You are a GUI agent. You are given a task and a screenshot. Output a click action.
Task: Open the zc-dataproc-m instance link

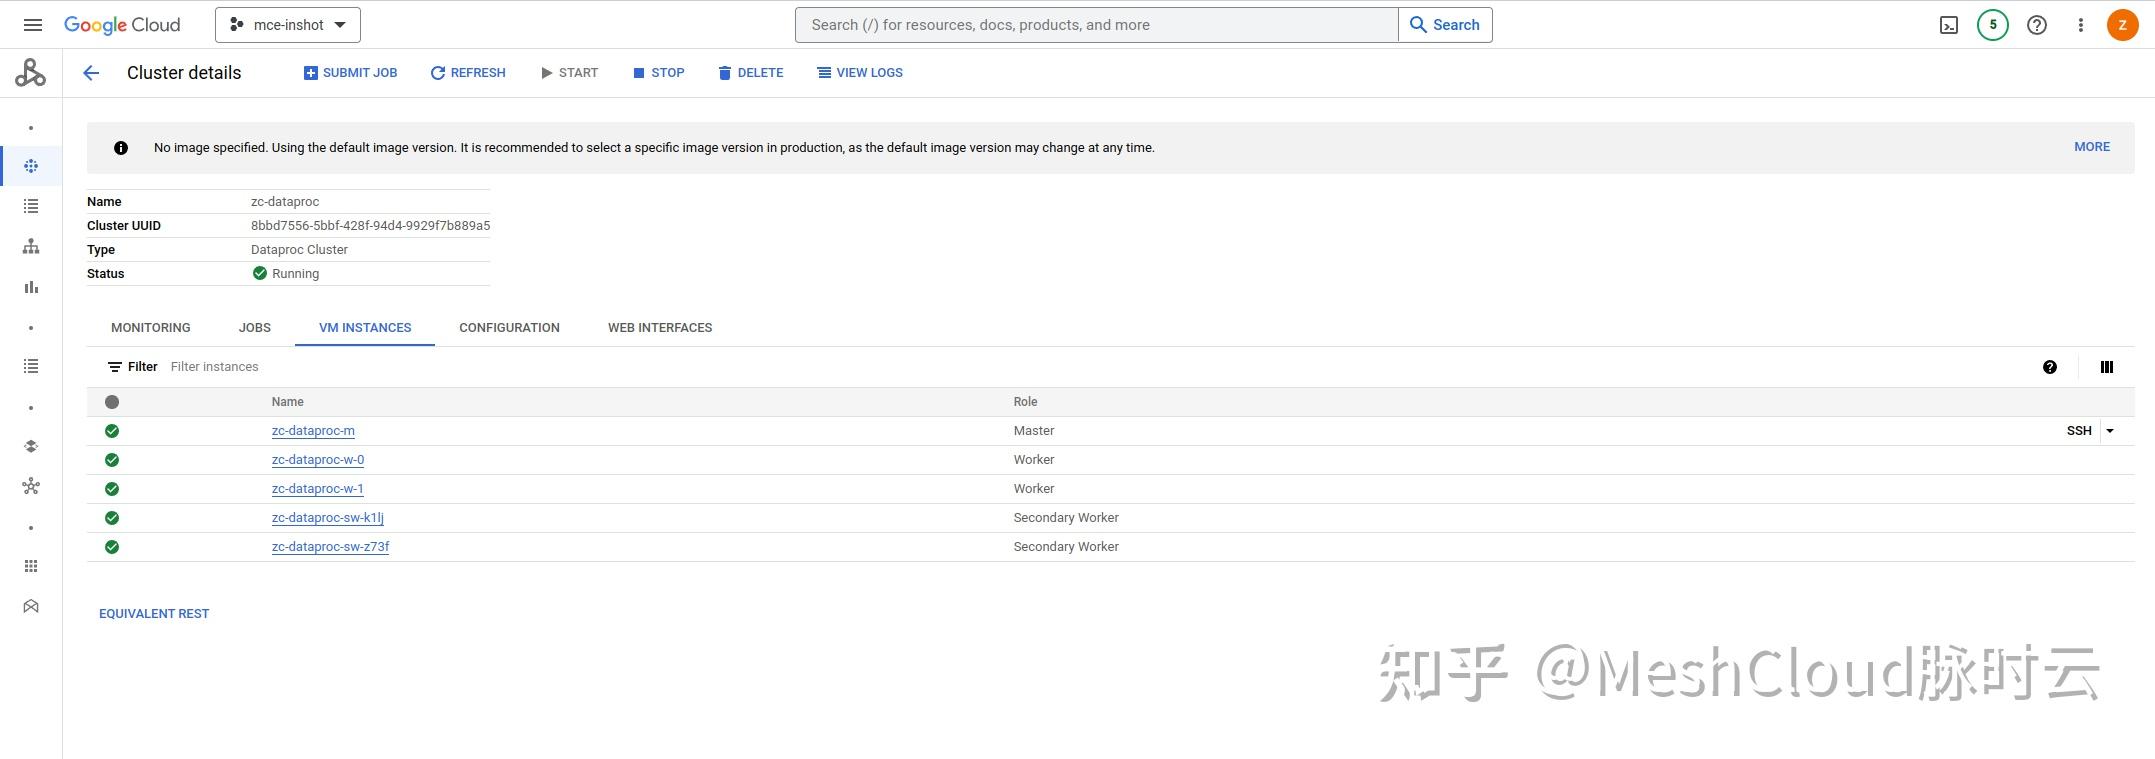(x=313, y=431)
